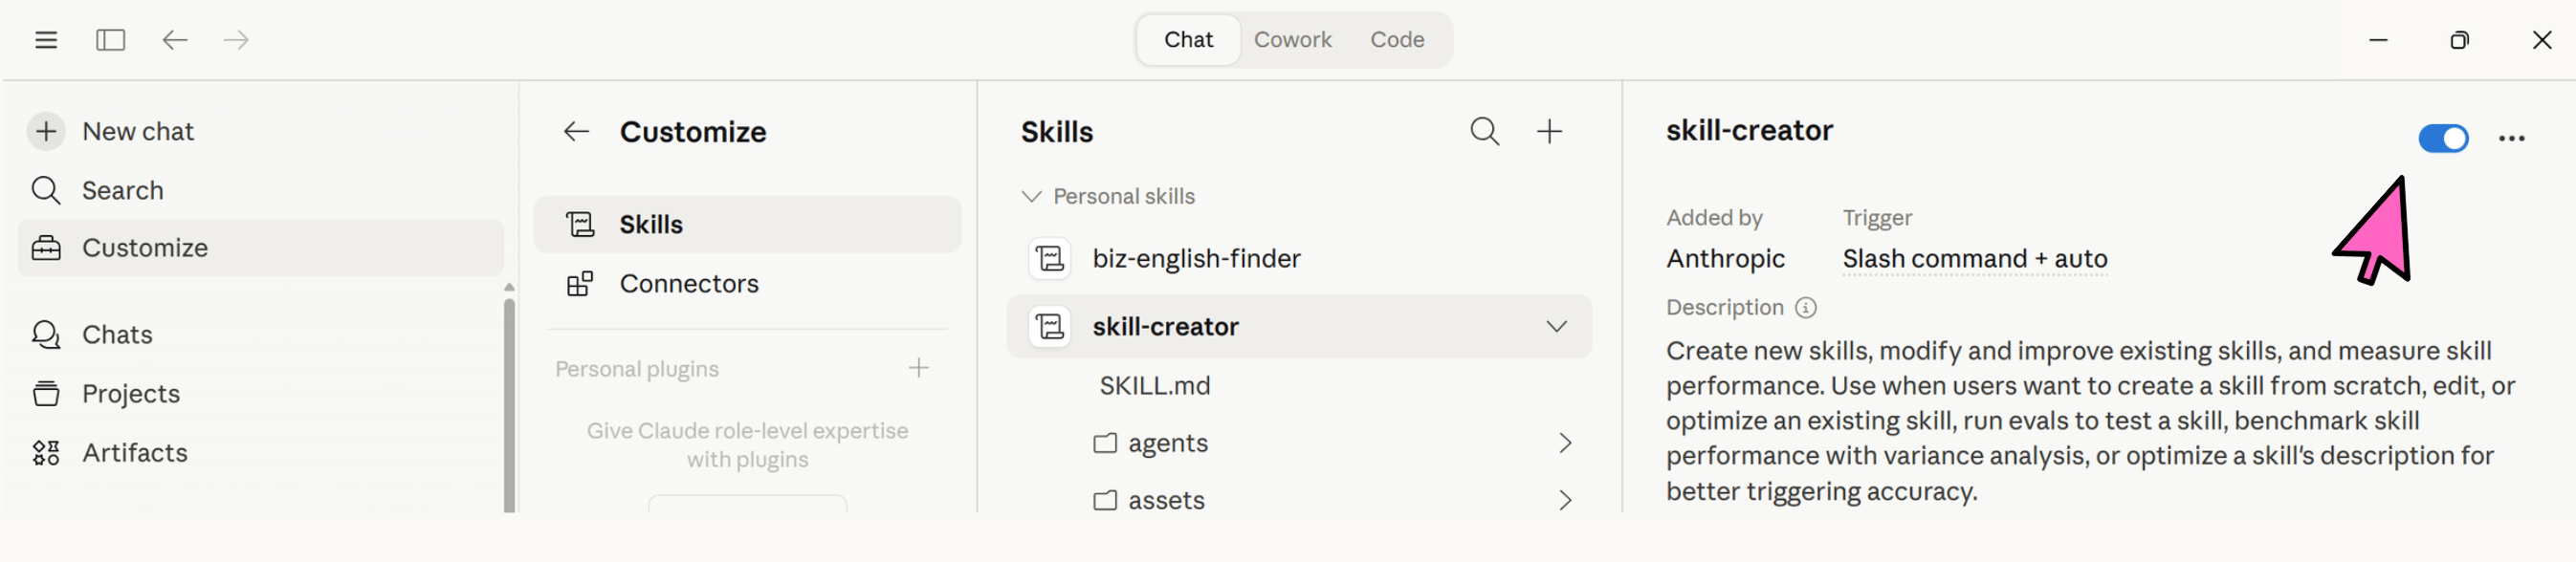Add a new skill with plus icon
The height and width of the screenshot is (562, 2576).
pyautogui.click(x=1549, y=131)
